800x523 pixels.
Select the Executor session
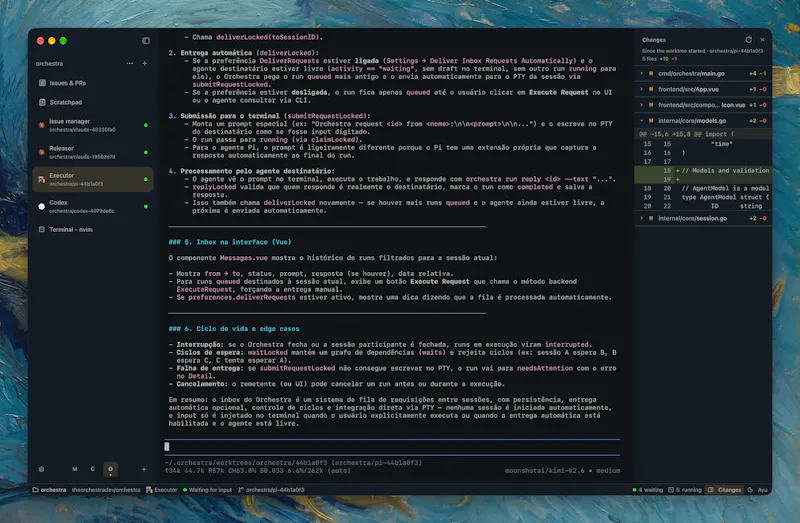(x=93, y=180)
